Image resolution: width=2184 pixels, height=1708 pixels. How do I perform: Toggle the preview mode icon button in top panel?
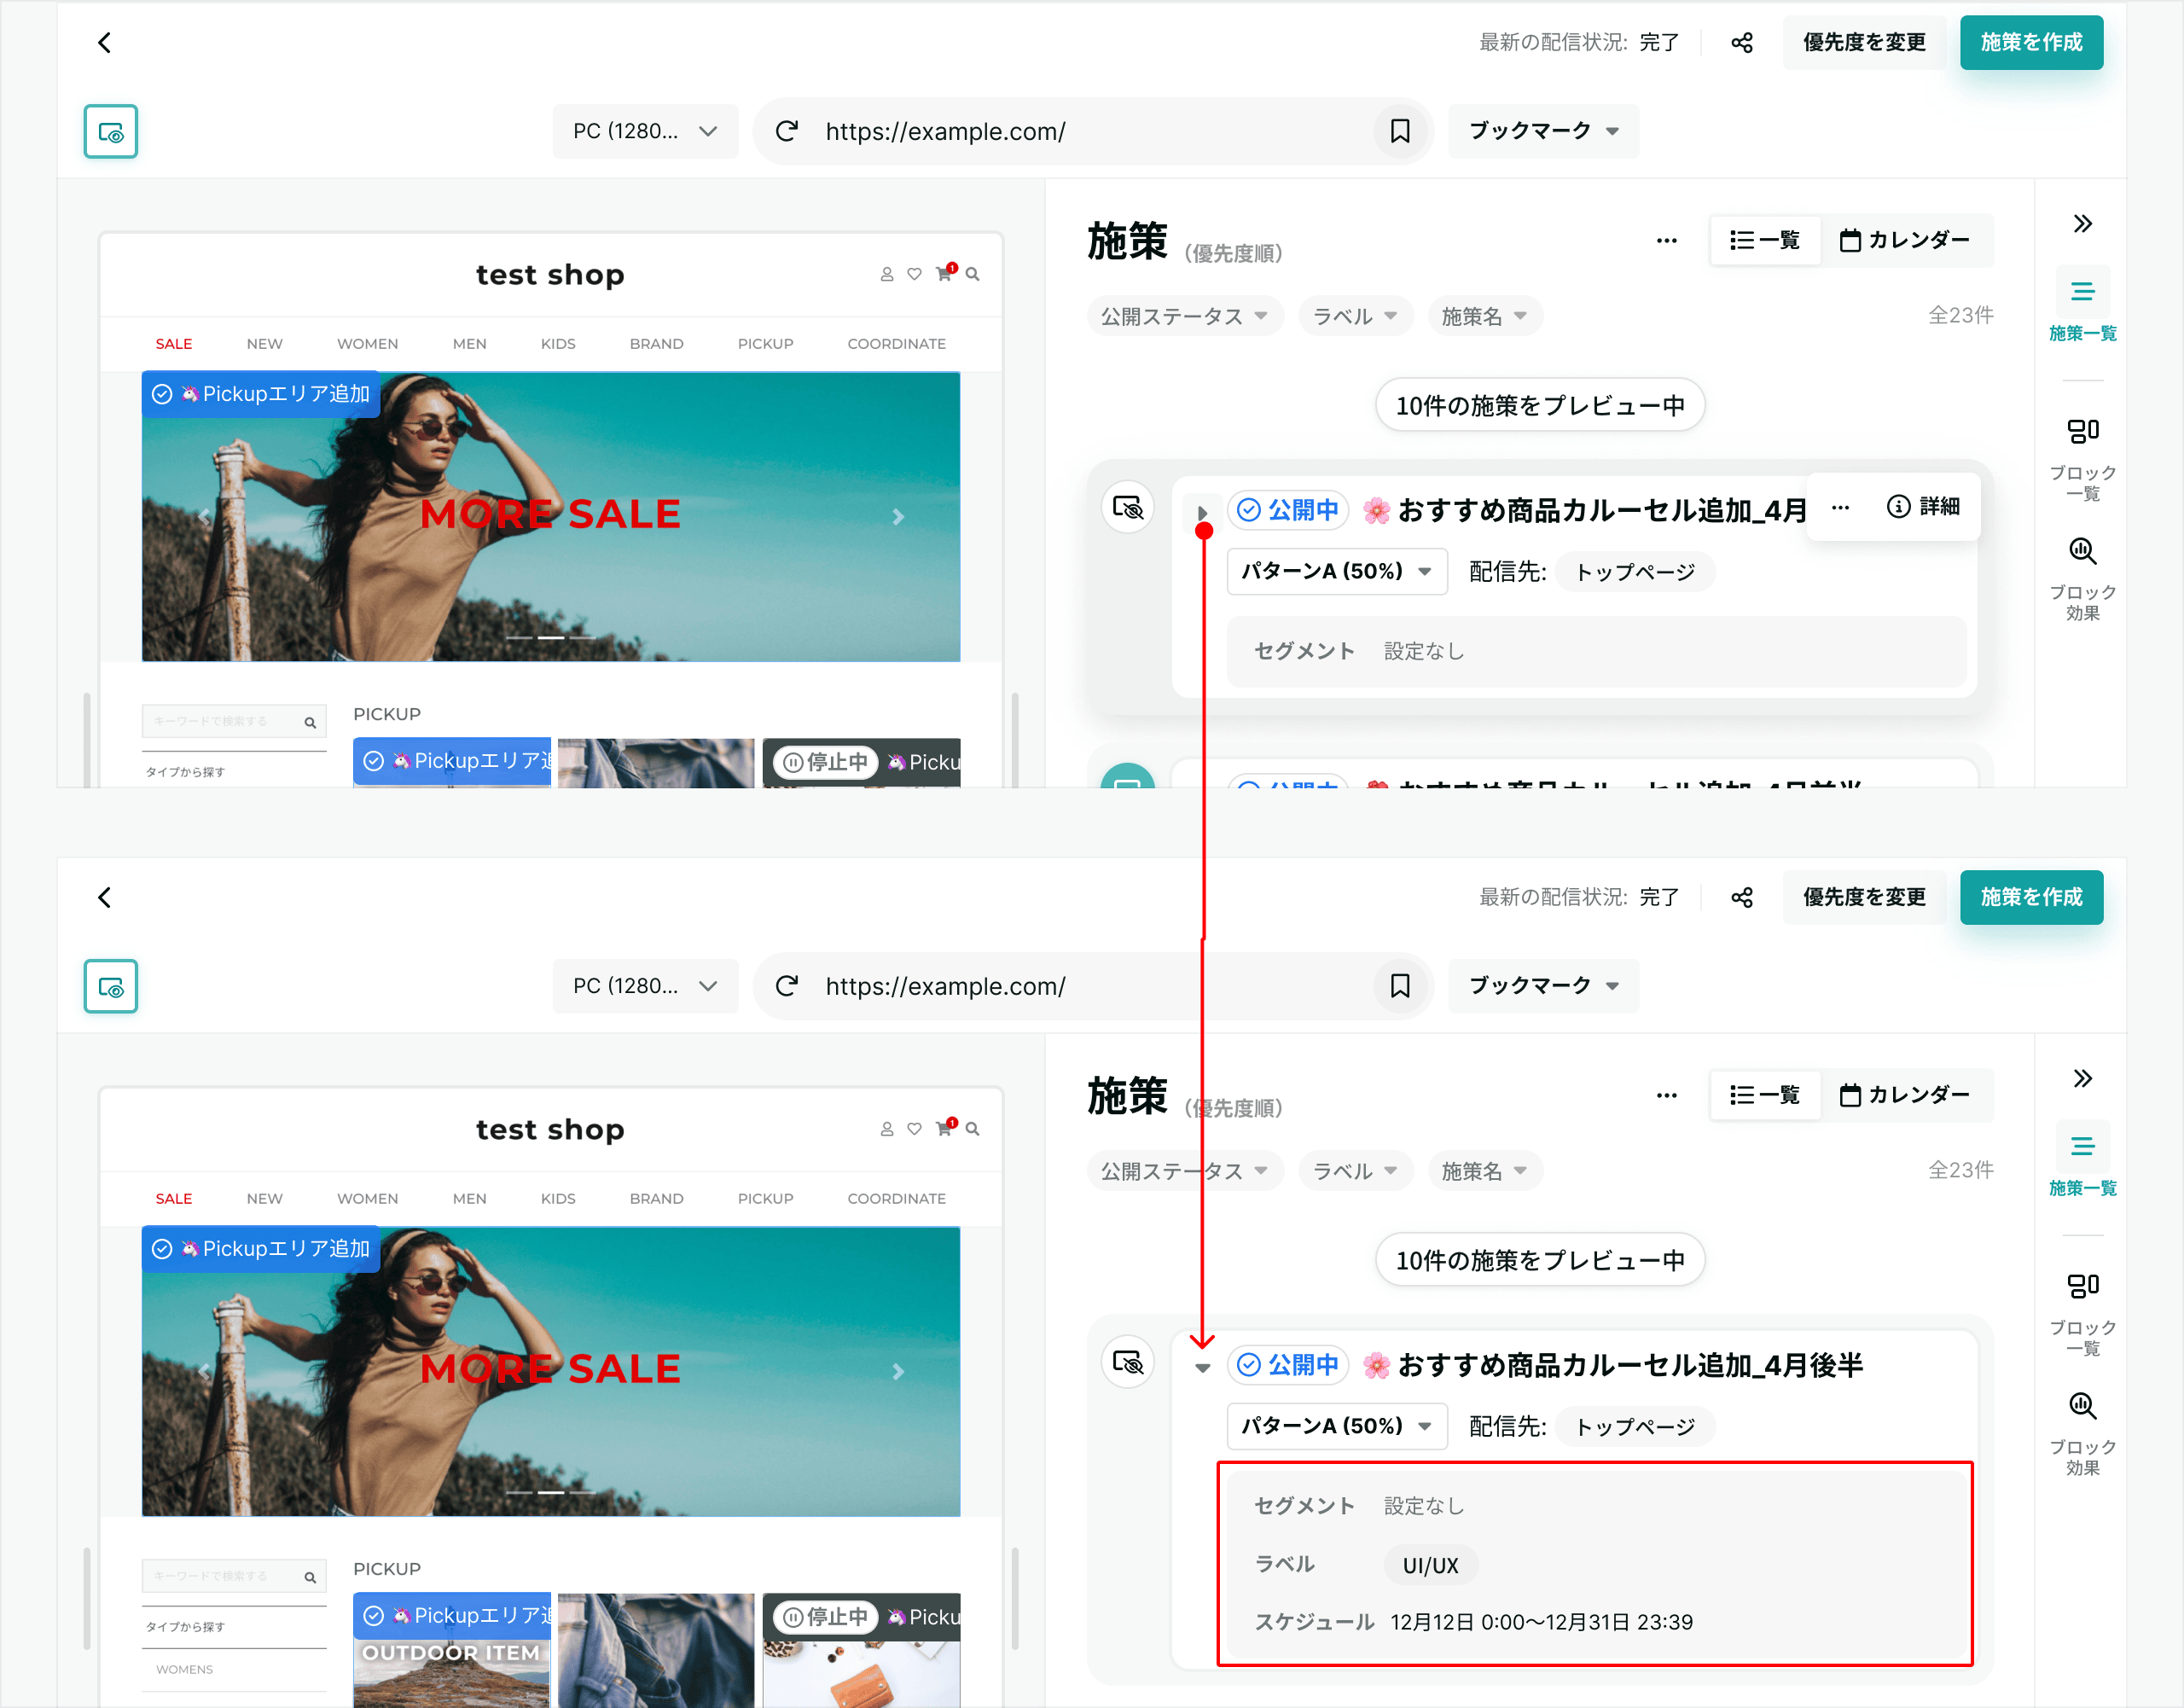click(111, 131)
